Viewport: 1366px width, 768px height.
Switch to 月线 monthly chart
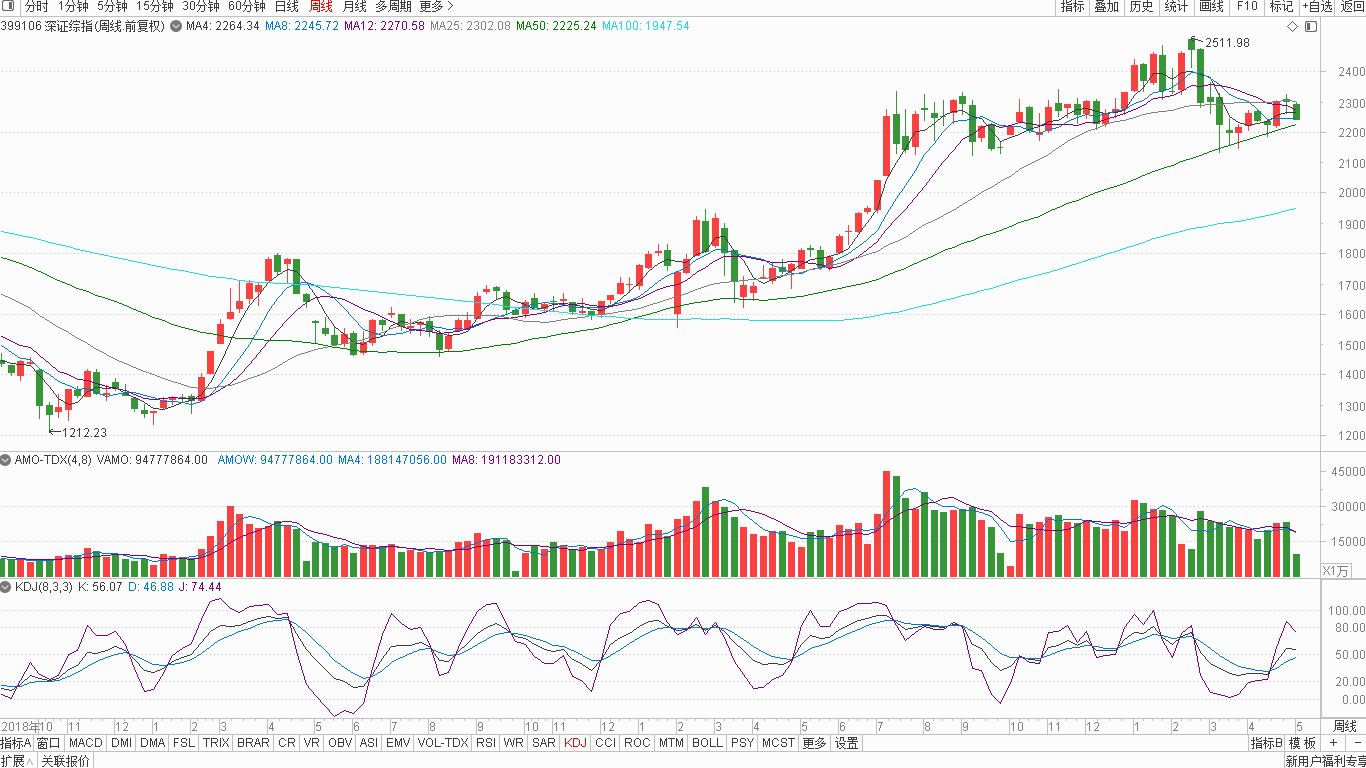[x=355, y=6]
